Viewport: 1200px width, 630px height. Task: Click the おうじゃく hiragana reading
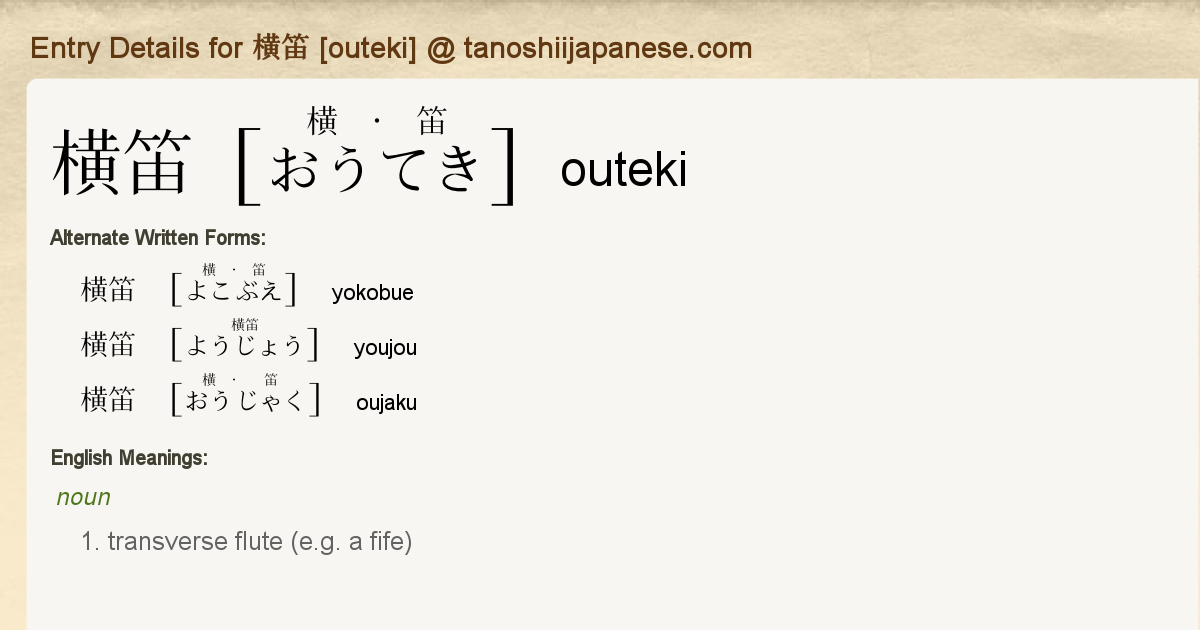[x=246, y=401]
